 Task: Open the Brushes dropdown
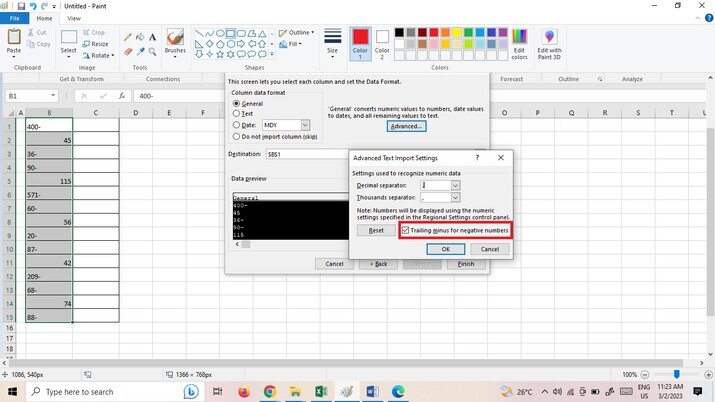point(175,57)
